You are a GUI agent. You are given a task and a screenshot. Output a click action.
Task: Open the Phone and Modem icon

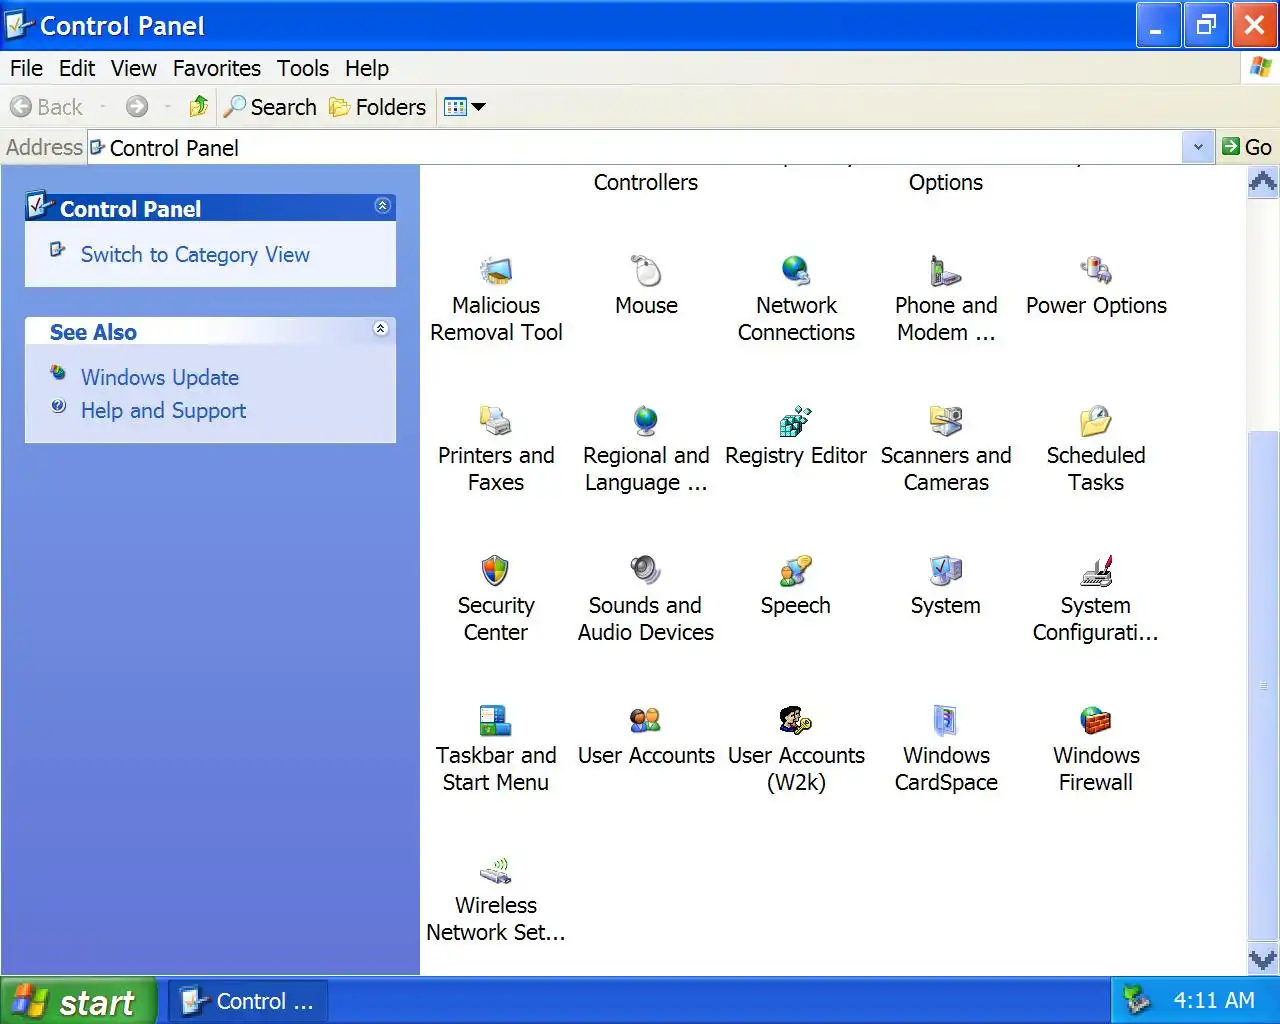click(946, 271)
